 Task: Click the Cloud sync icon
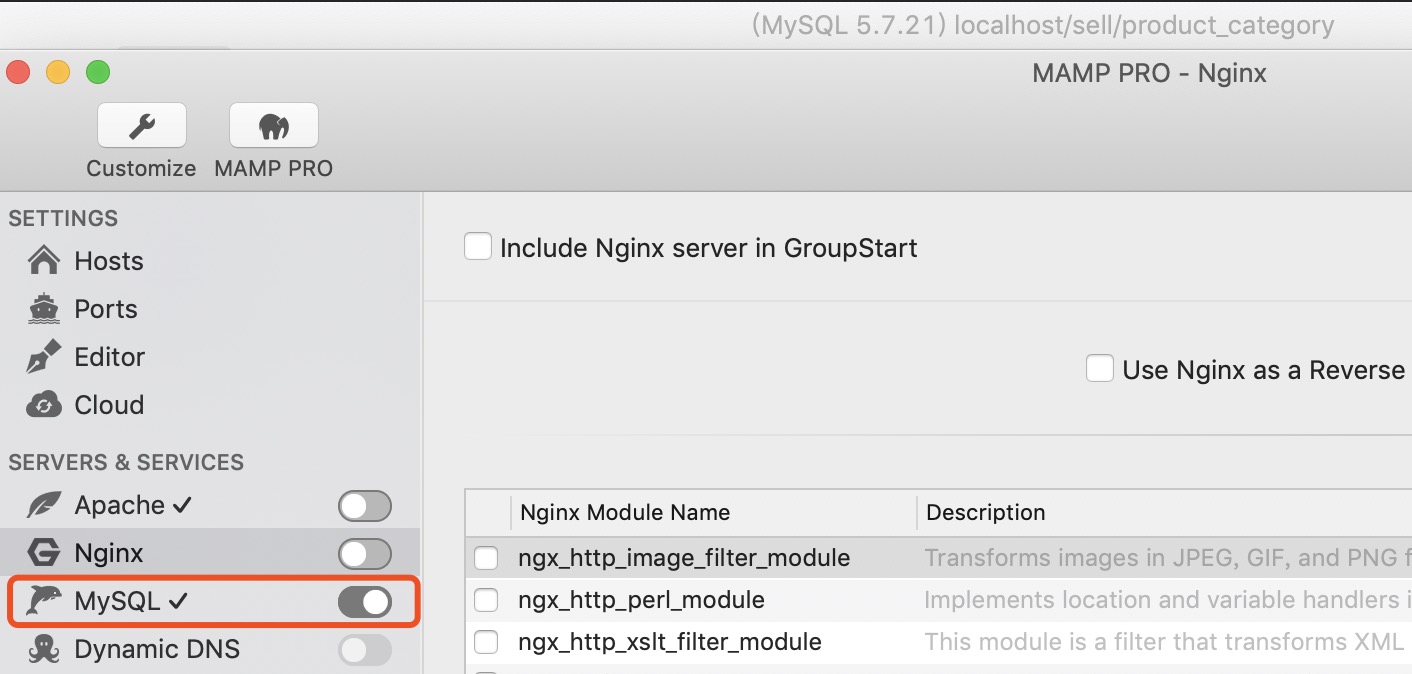click(x=44, y=405)
